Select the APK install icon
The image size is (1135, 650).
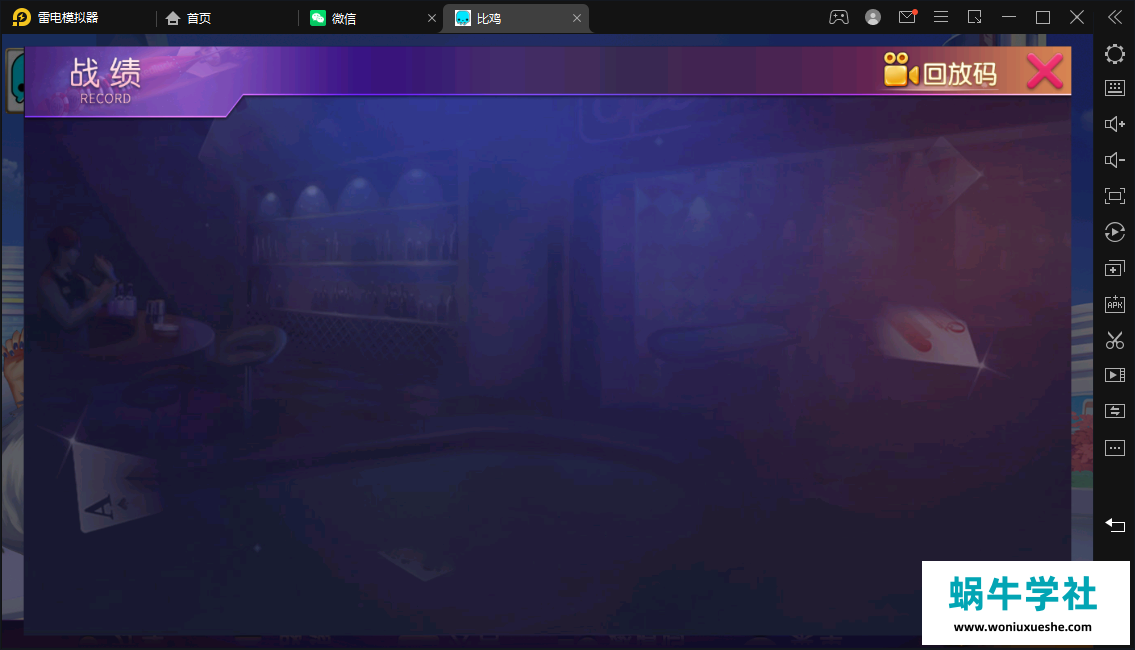click(1114, 304)
